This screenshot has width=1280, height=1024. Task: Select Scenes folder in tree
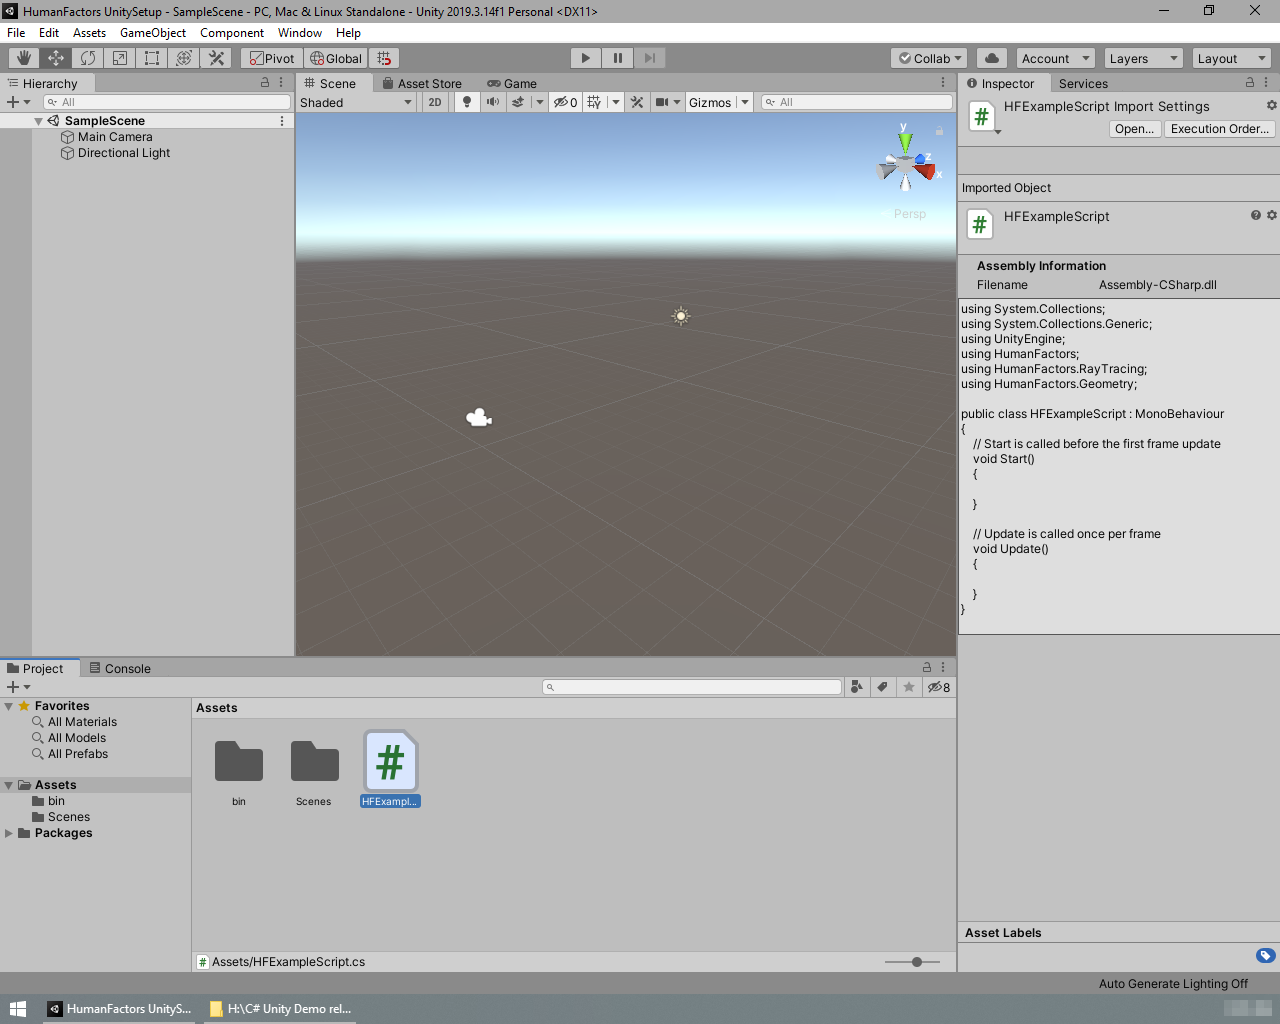69,817
